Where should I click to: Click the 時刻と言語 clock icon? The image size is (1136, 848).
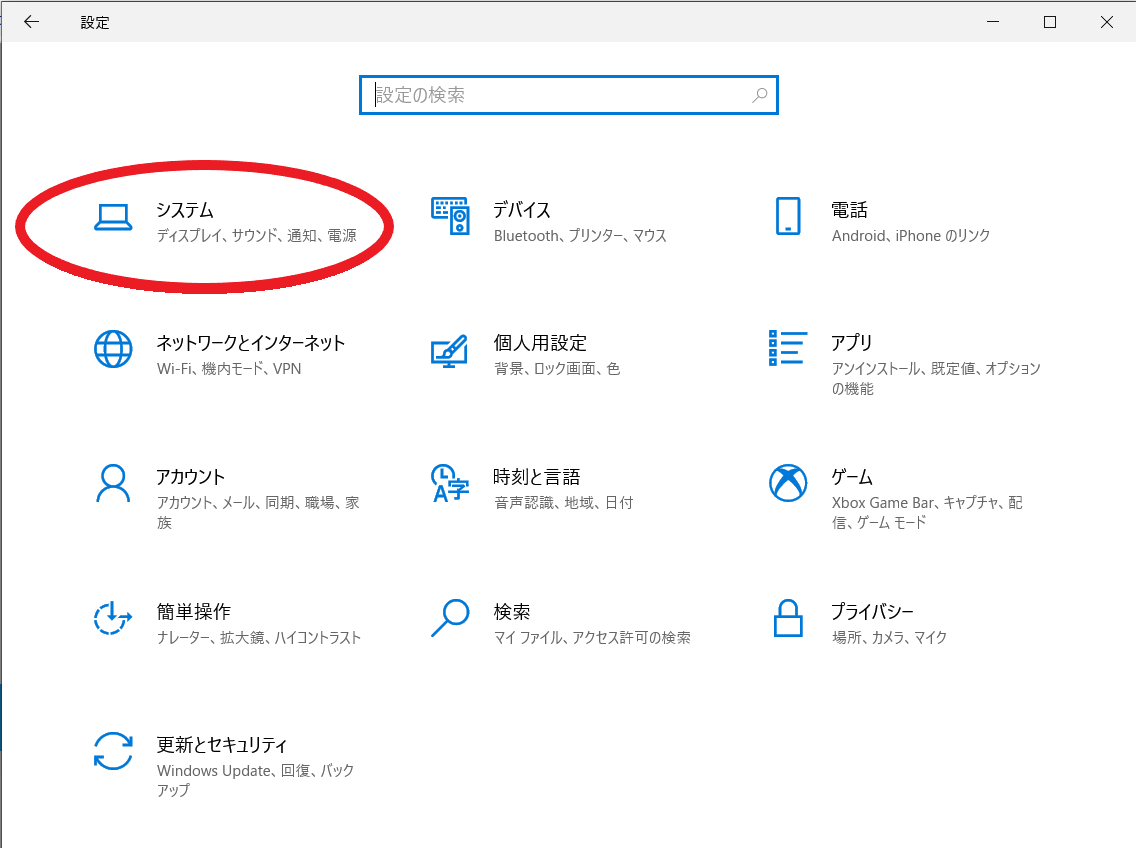point(450,483)
